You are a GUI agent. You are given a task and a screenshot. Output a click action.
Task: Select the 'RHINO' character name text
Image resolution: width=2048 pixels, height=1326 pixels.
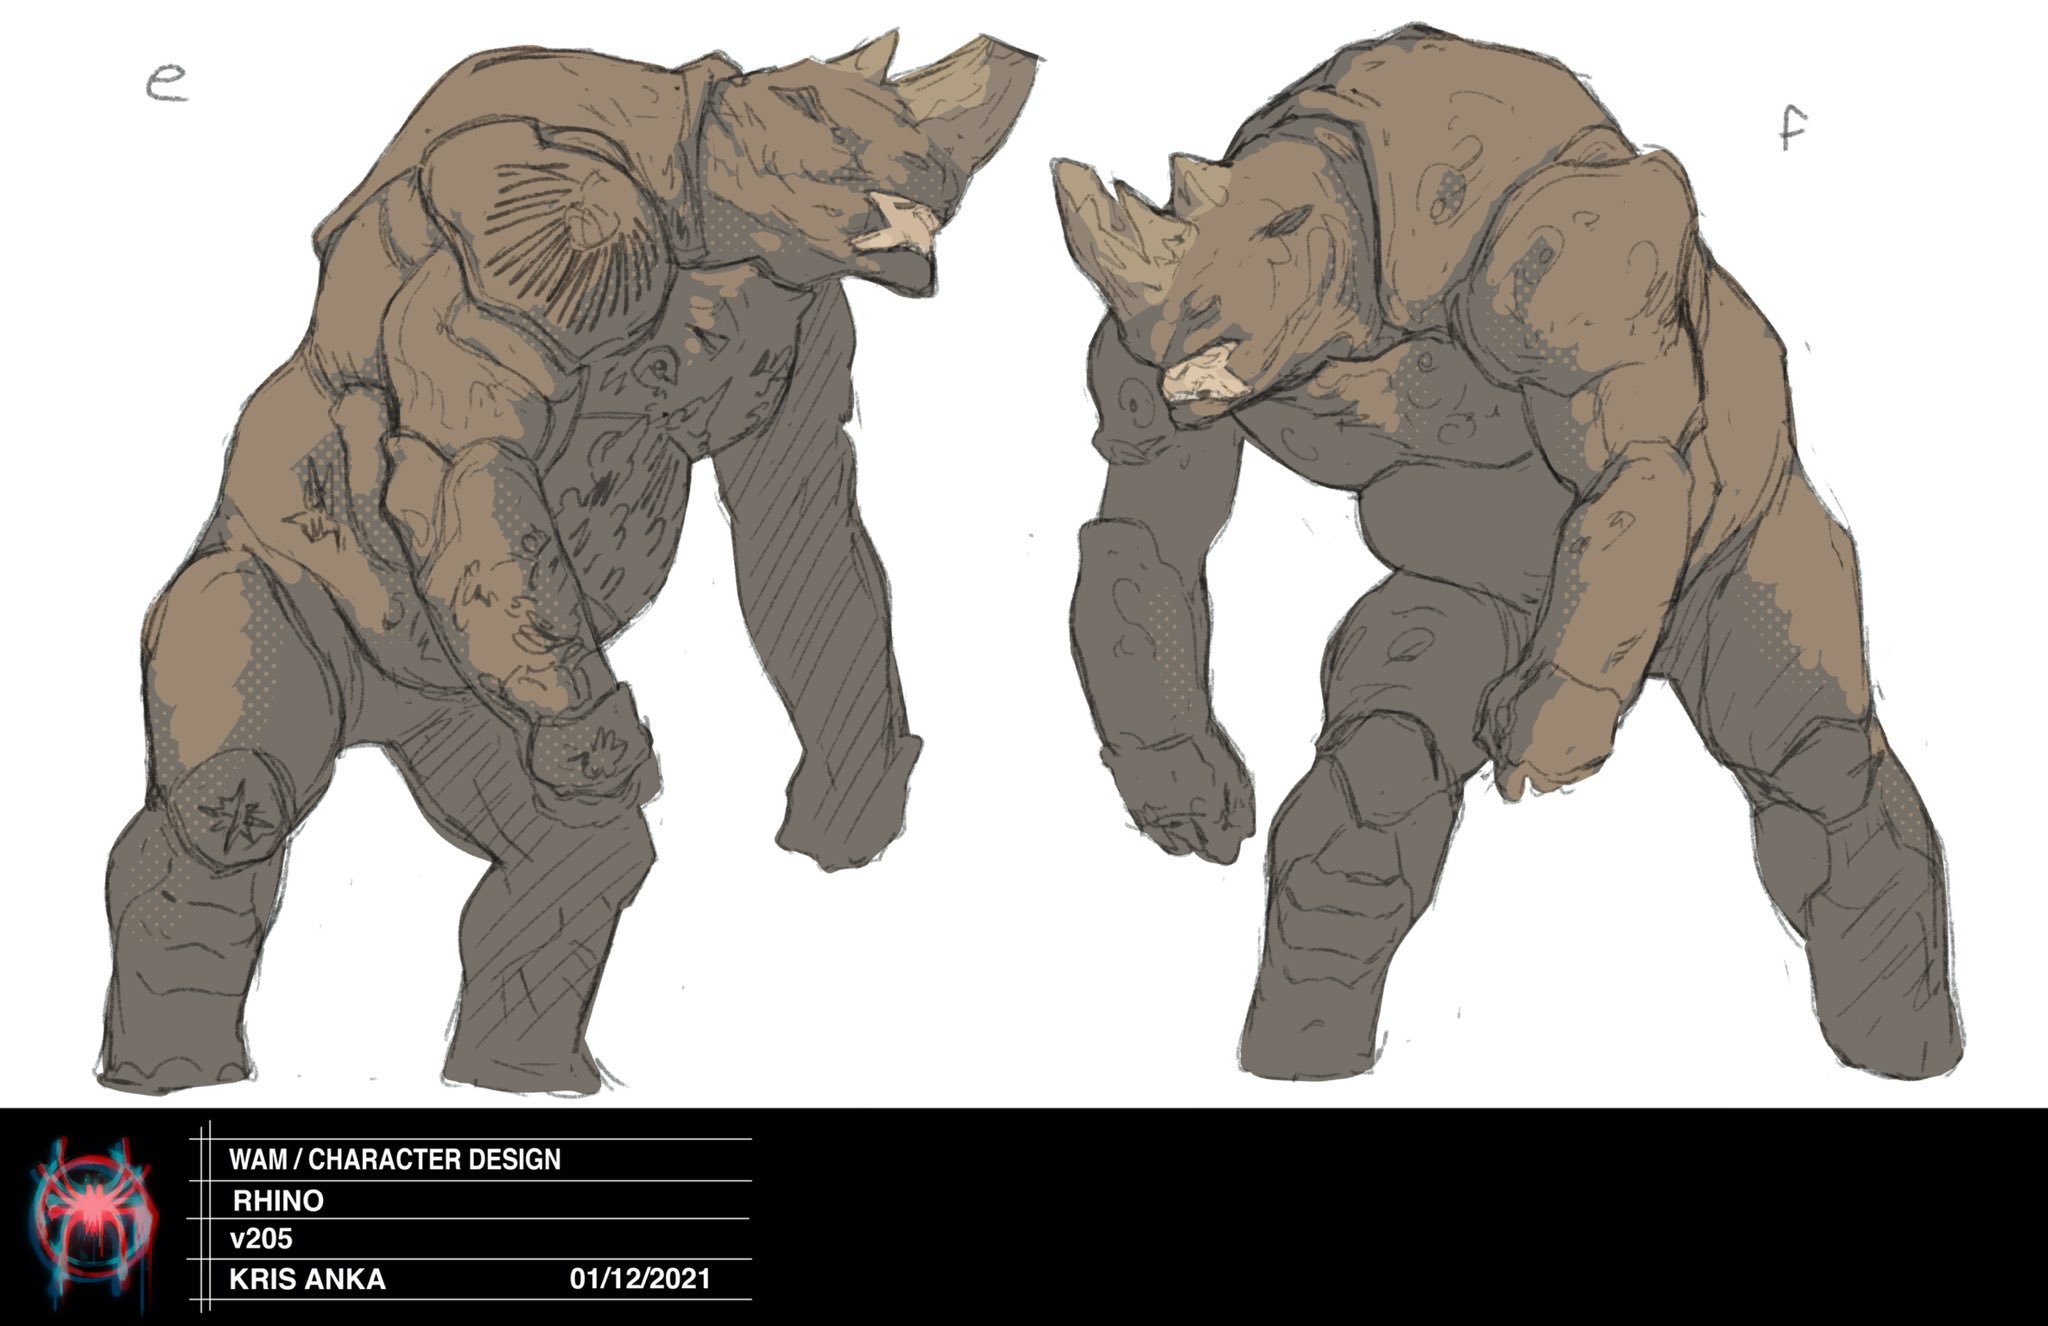coord(278,1200)
